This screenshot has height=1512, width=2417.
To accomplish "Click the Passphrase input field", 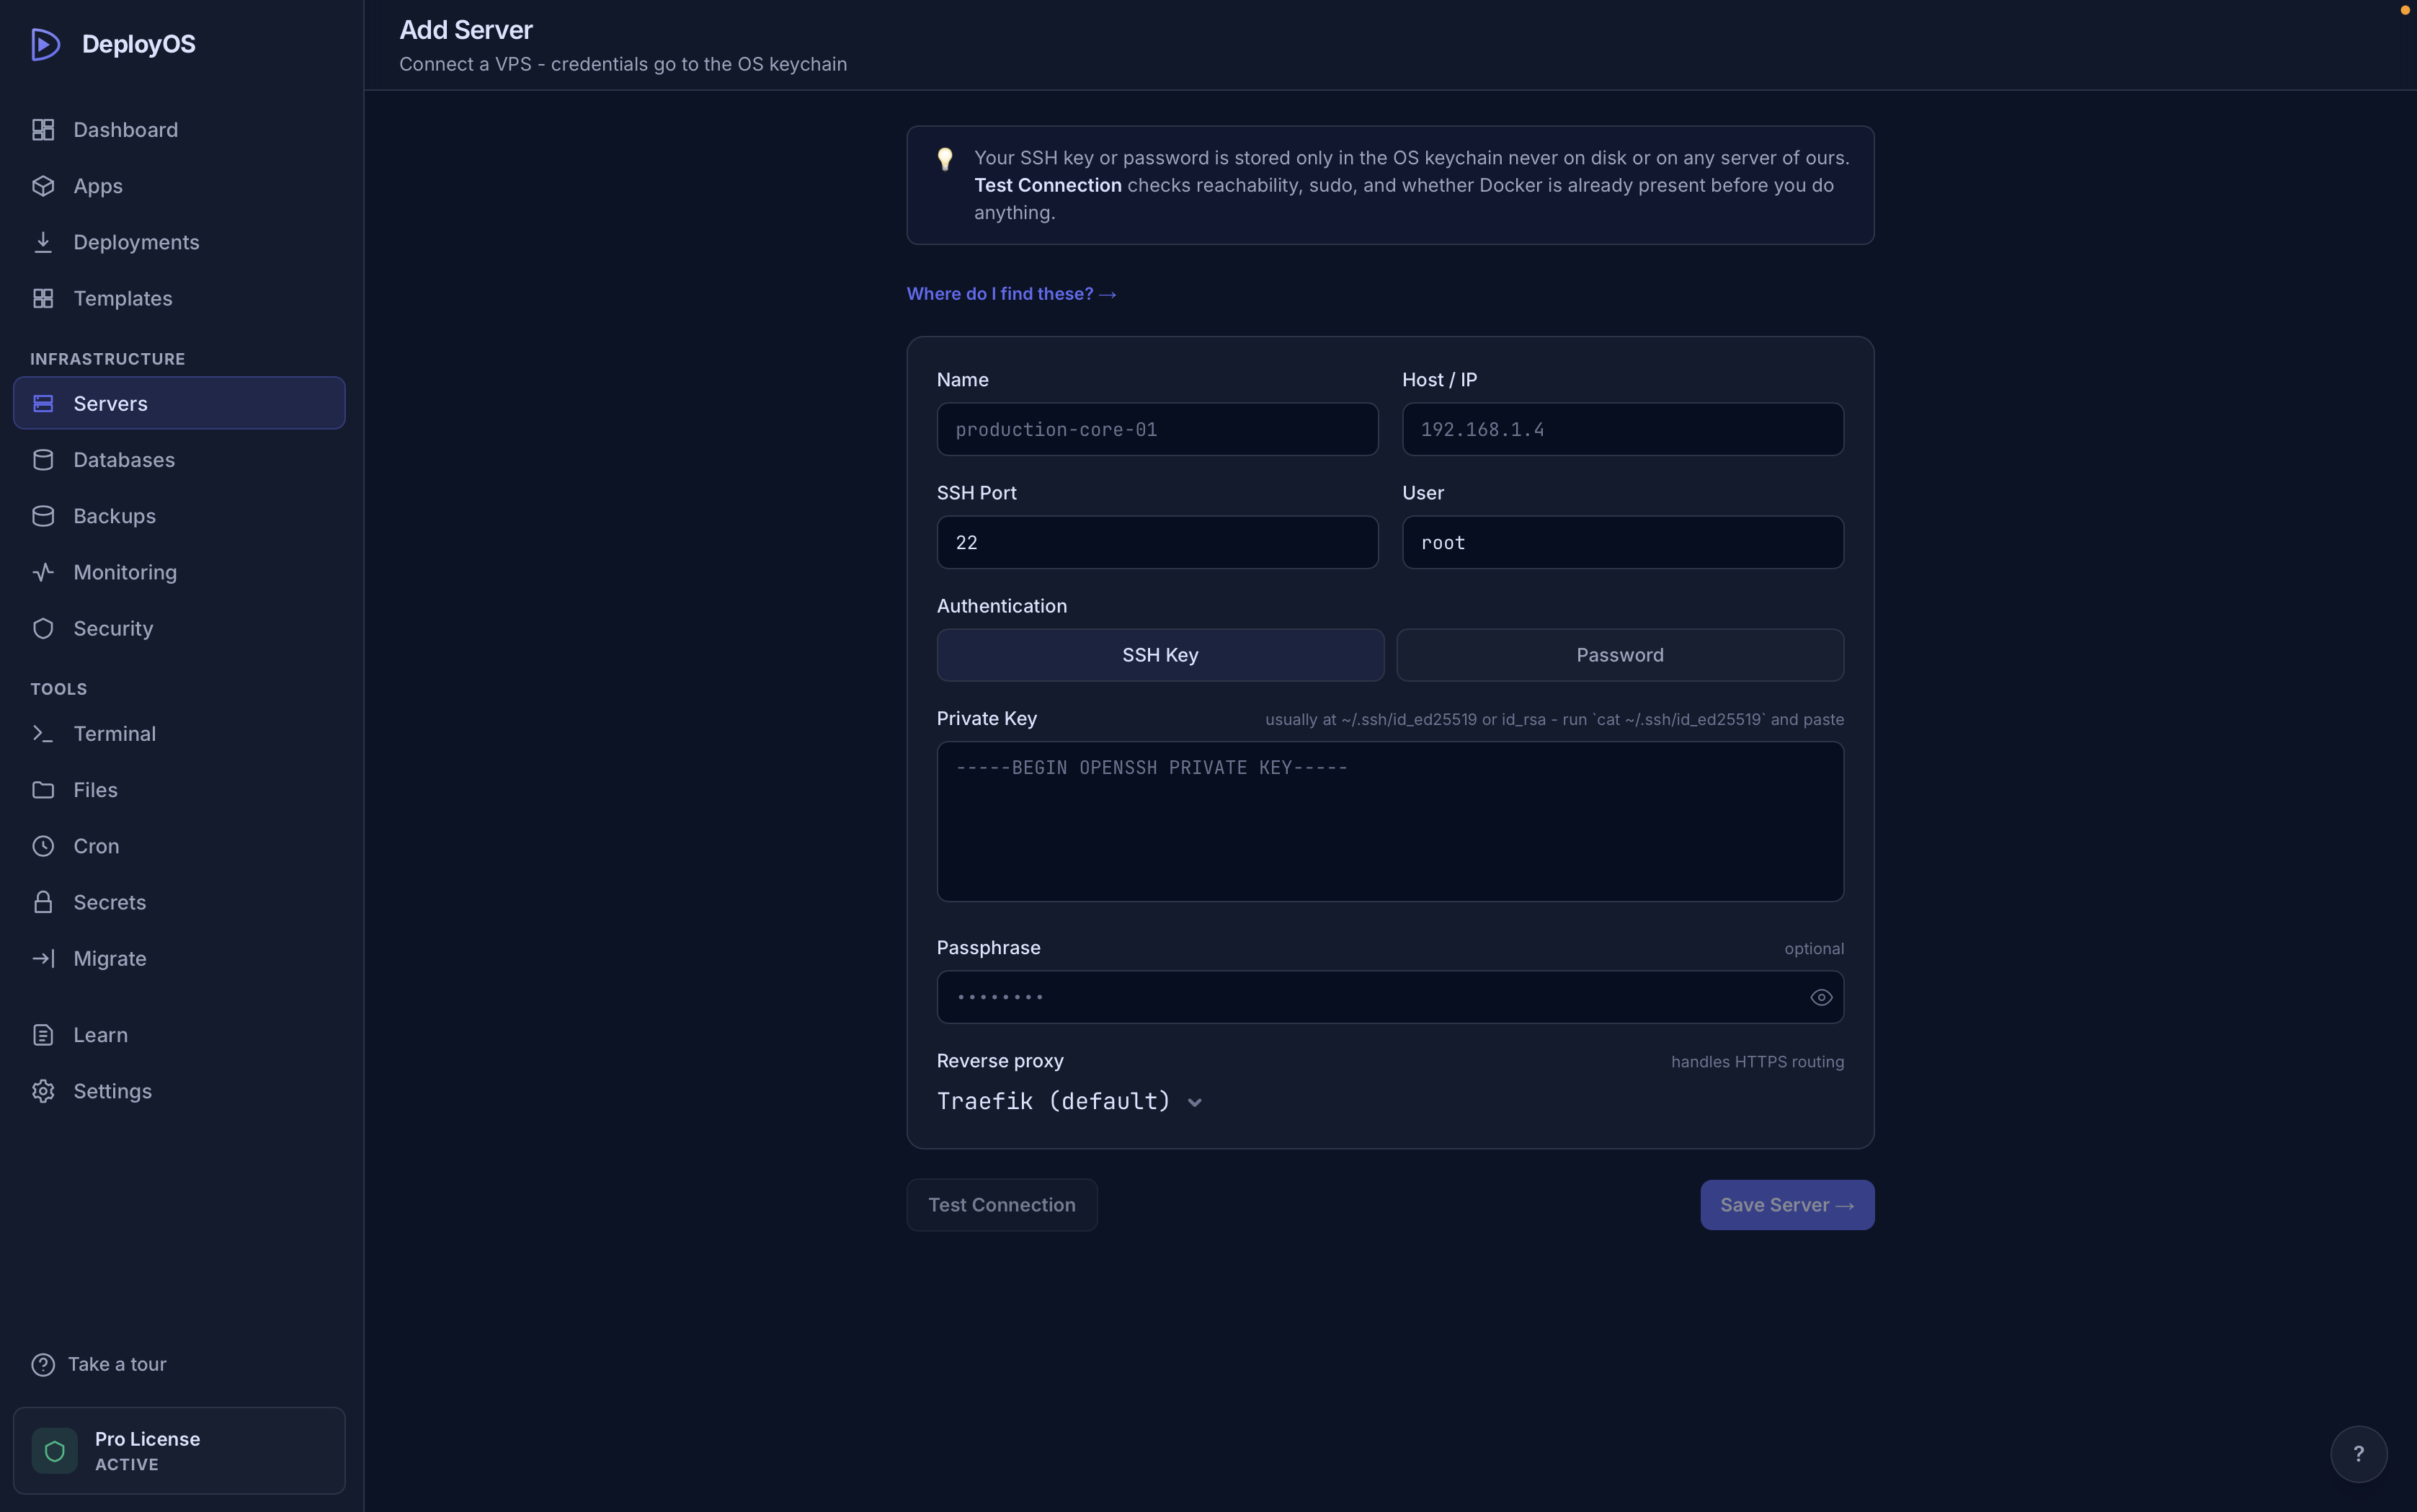I will pyautogui.click(x=1390, y=997).
